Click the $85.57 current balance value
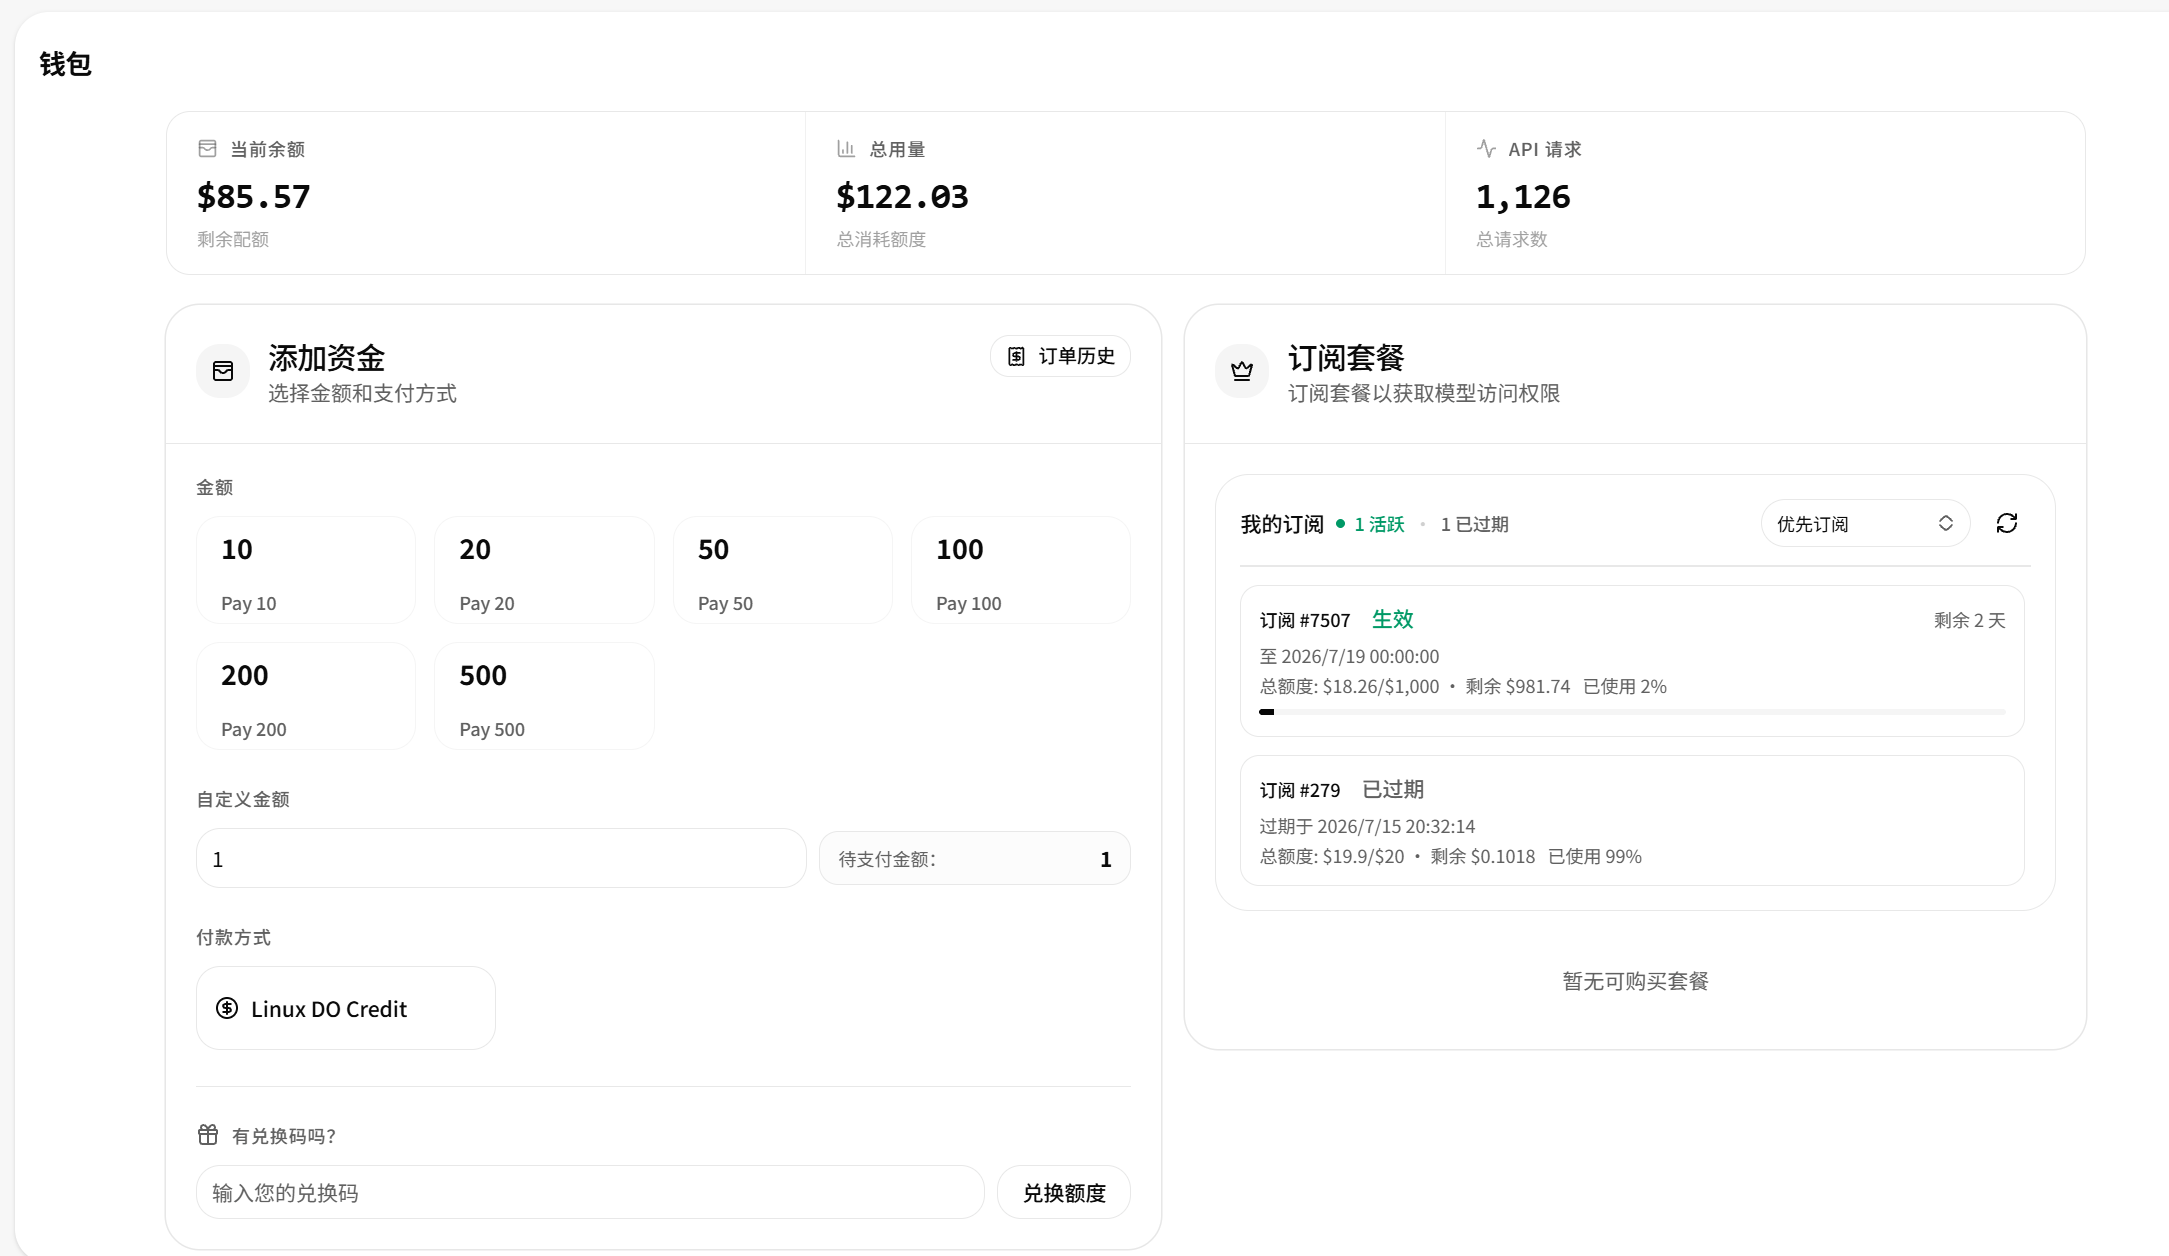This screenshot has height=1256, width=2169. tap(254, 196)
